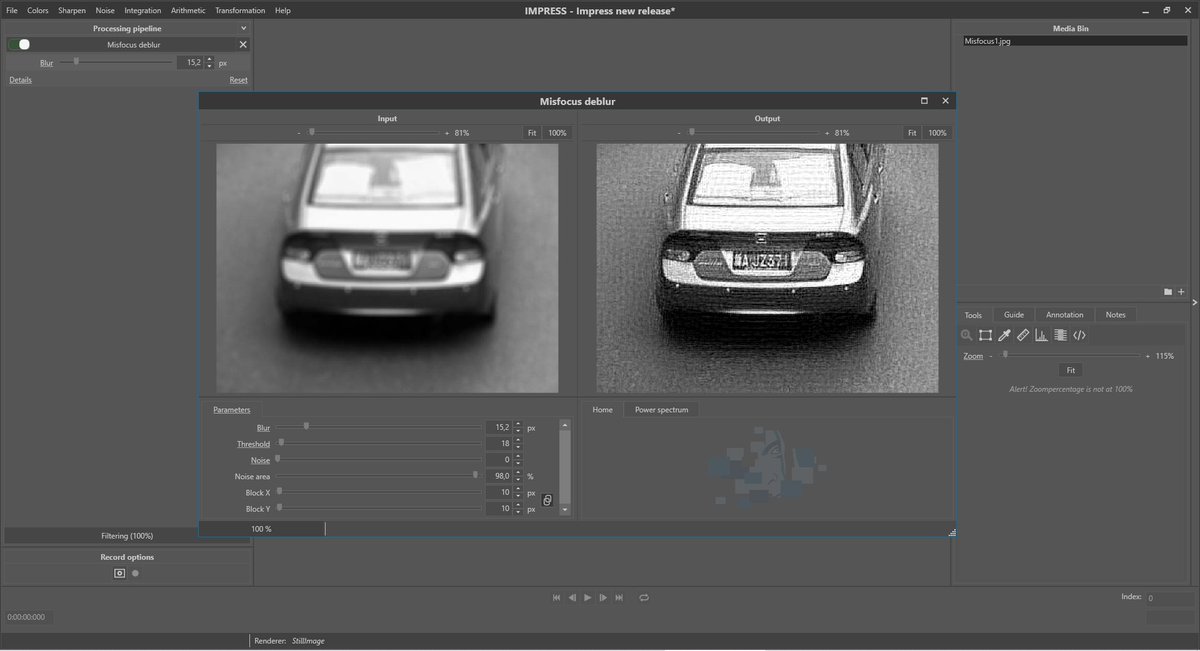Screen dimensions: 1200x651
Task: Open the Sharpen menu
Action: coord(72,10)
